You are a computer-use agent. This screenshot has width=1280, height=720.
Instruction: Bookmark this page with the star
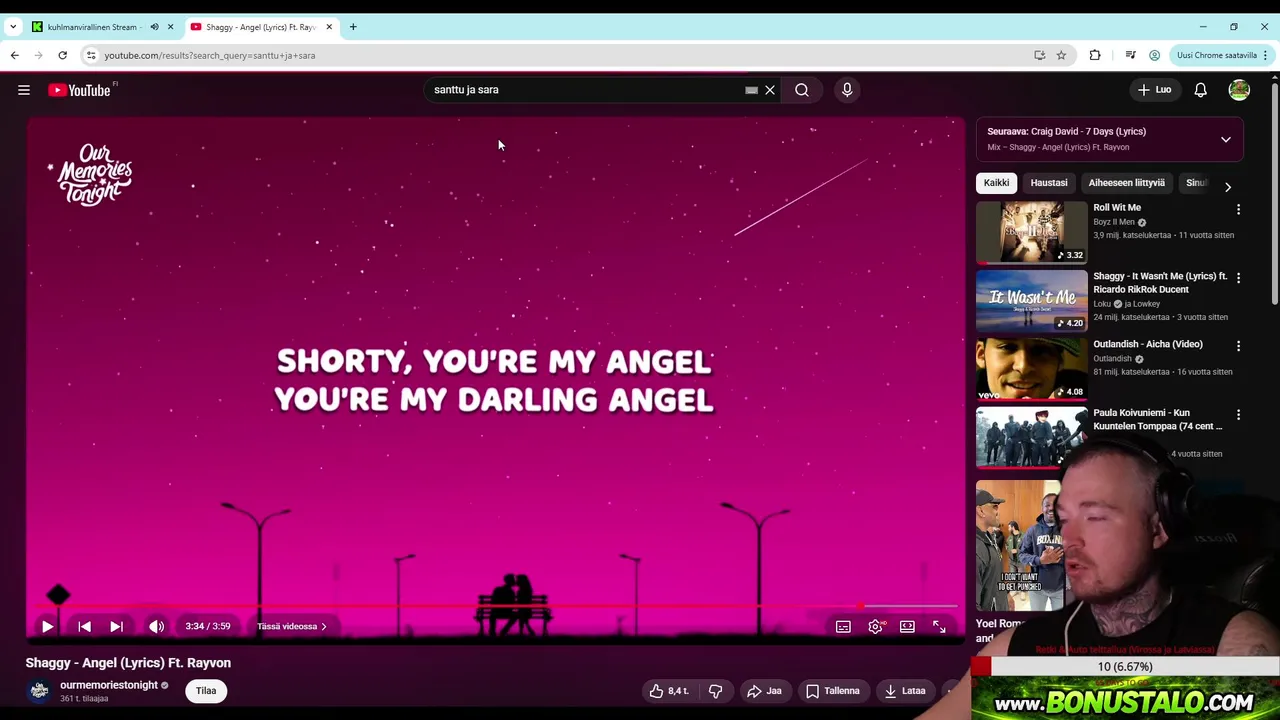click(1061, 55)
